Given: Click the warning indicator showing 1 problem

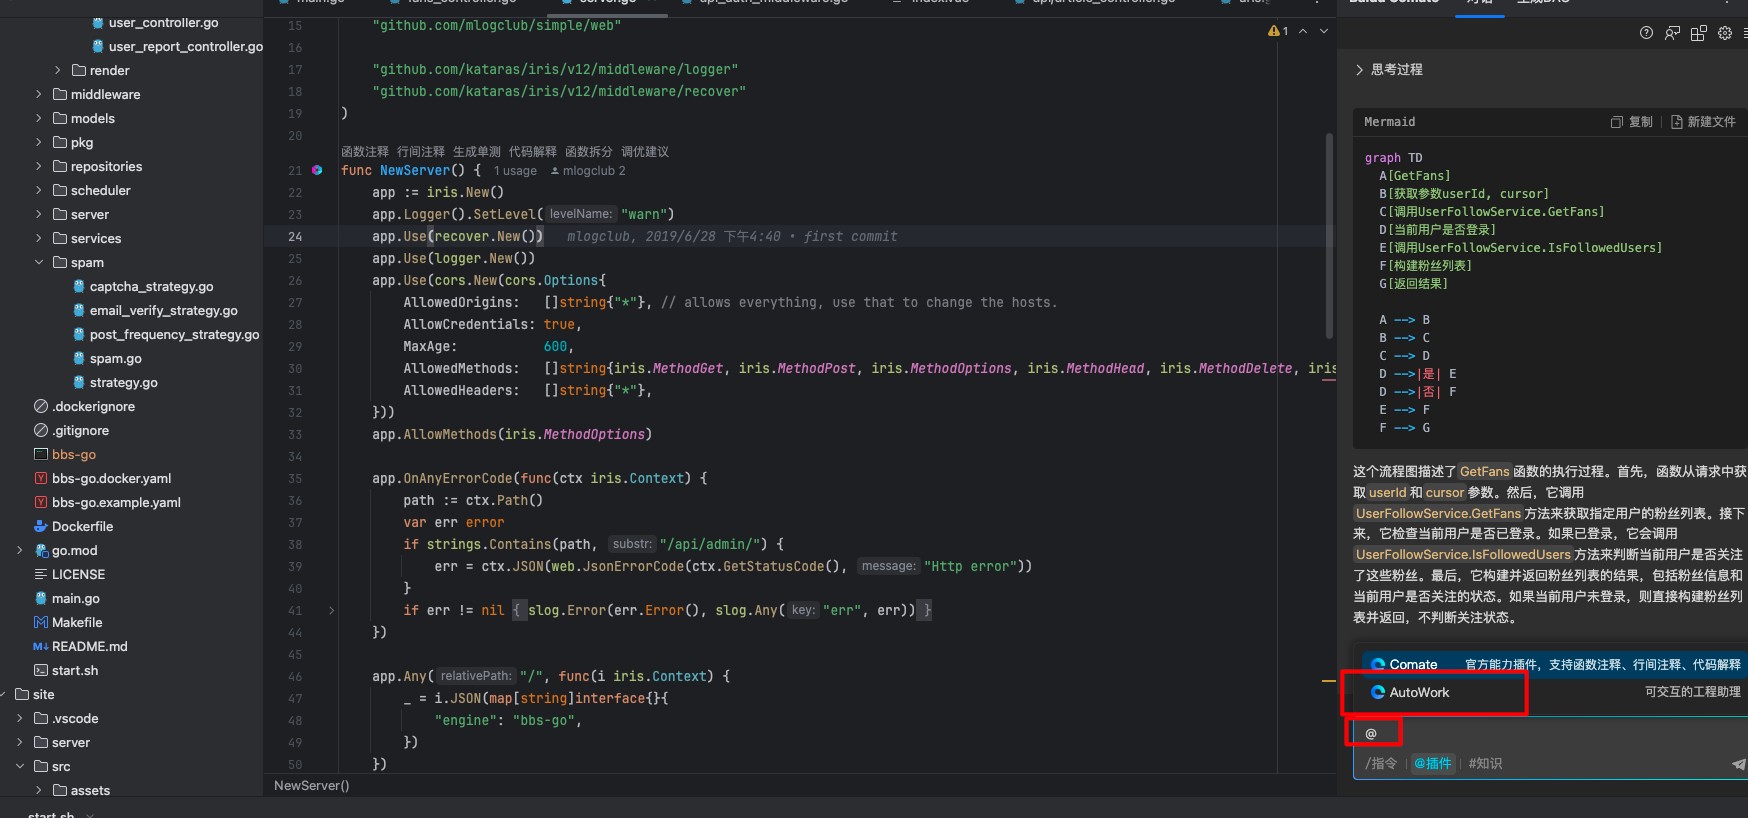Looking at the screenshot, I should pyautogui.click(x=1278, y=31).
